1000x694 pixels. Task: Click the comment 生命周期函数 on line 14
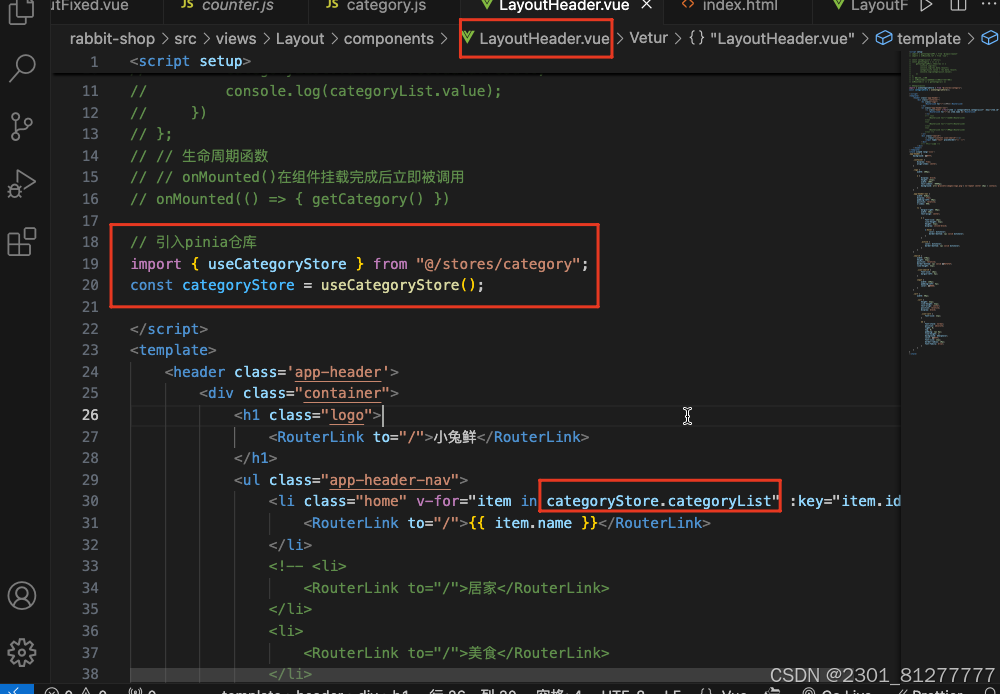pyautogui.click(x=225, y=156)
